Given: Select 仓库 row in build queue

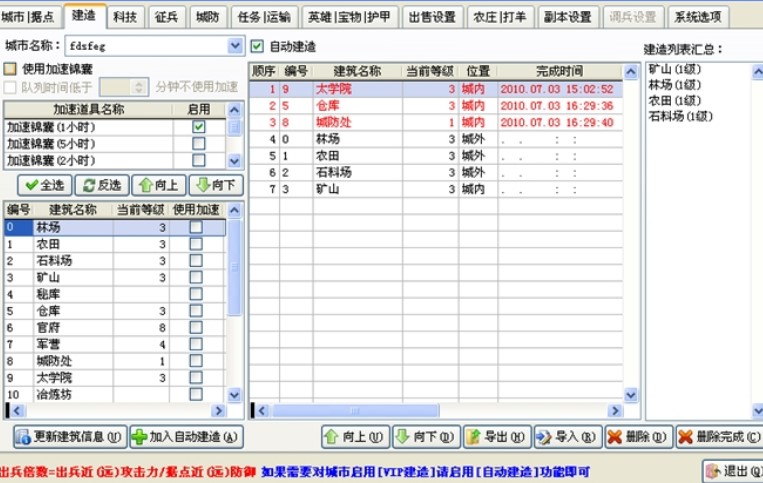Looking at the screenshot, I should pos(436,106).
